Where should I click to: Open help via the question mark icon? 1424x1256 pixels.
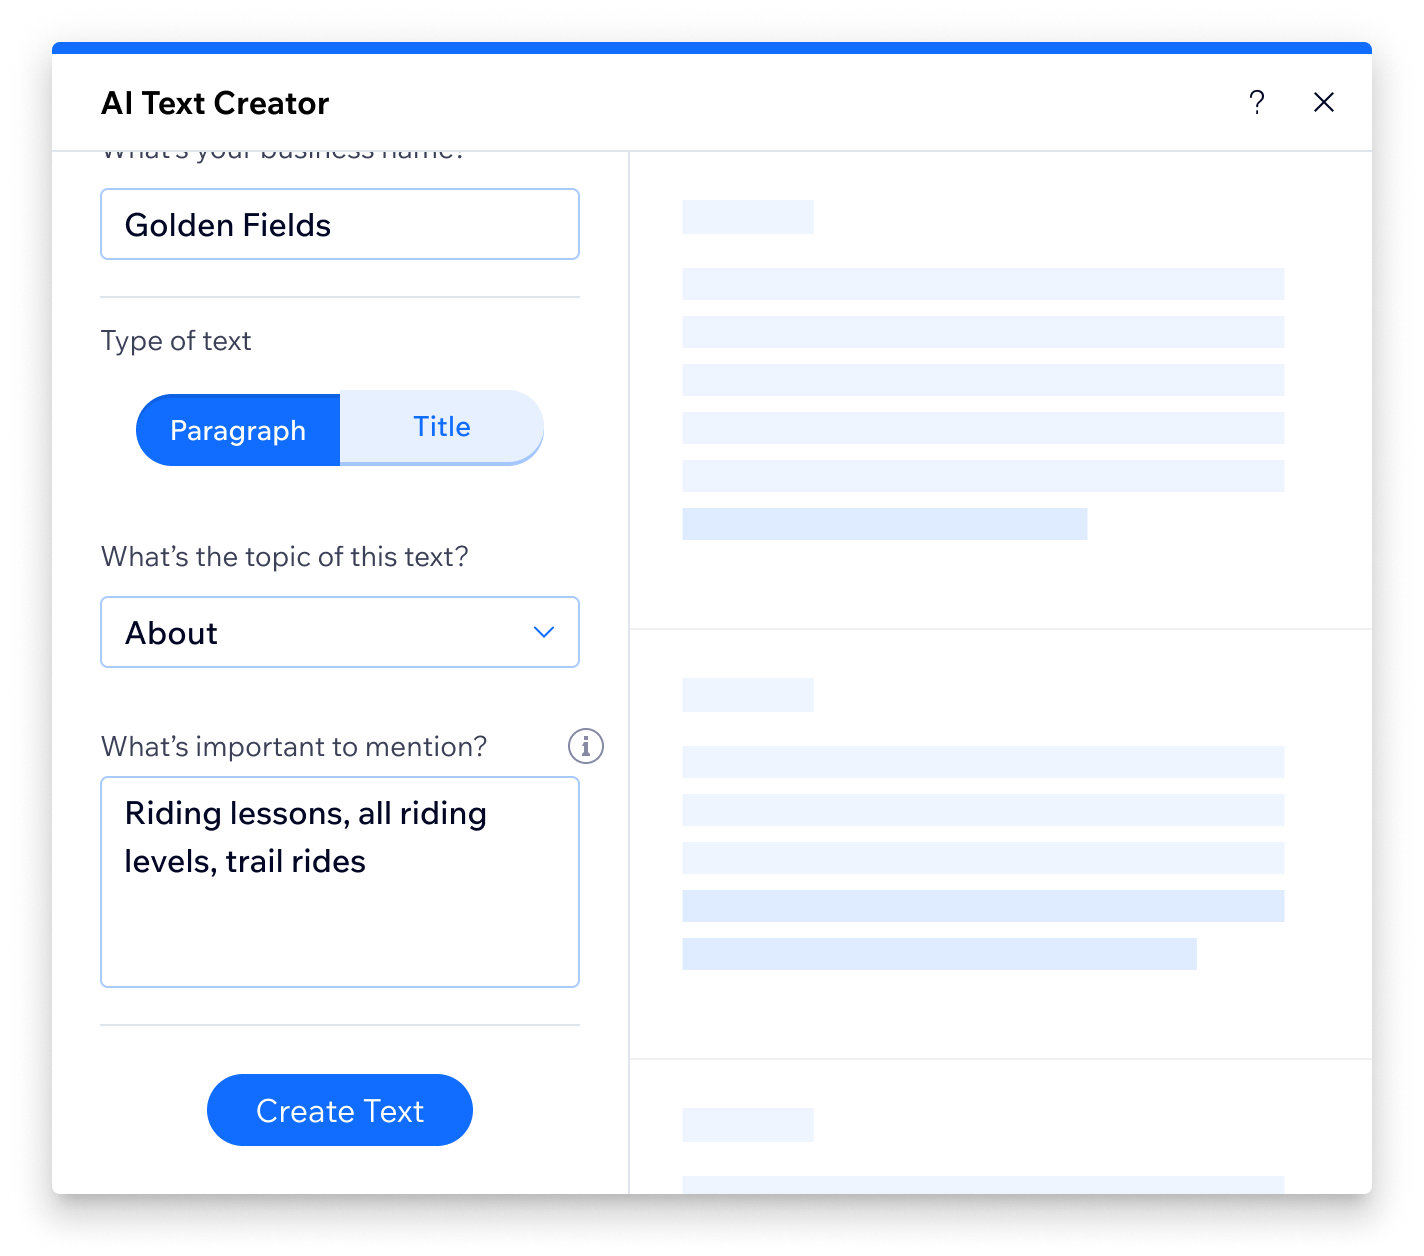(1257, 102)
